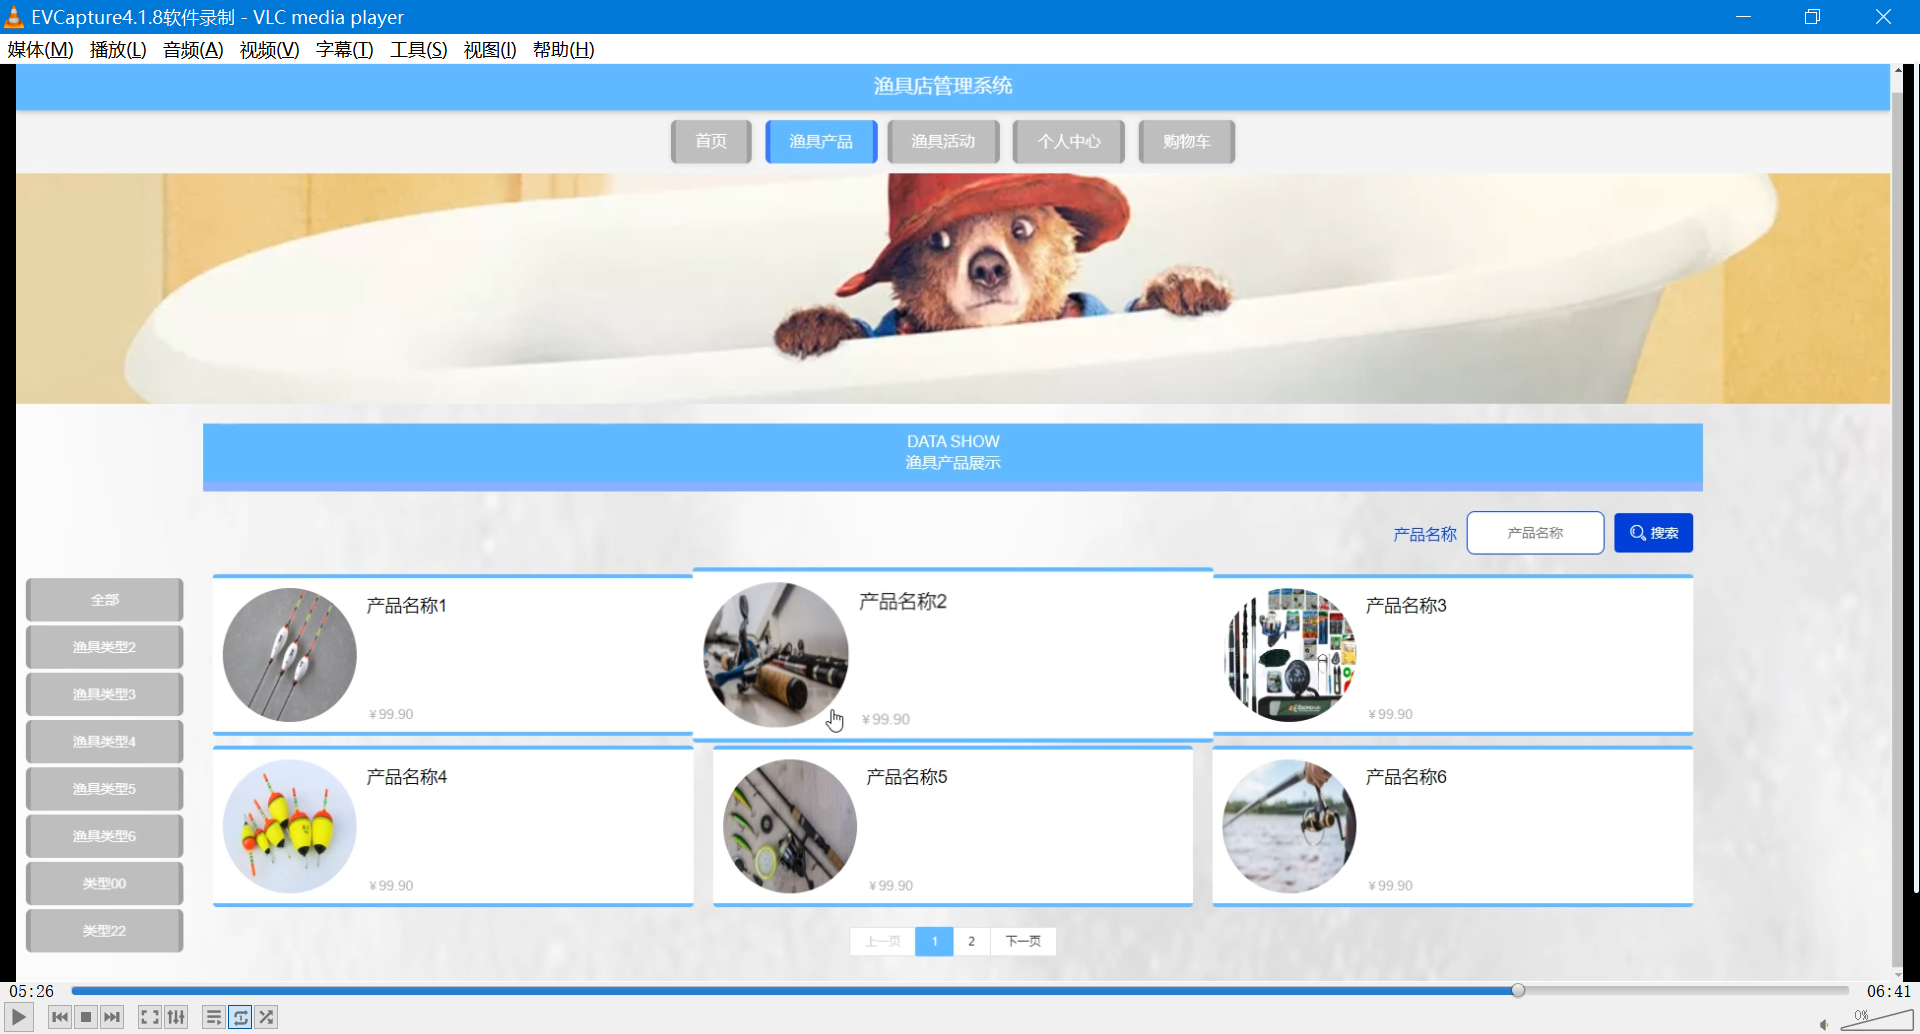
Task: Open extended settings equalizer icon
Action: (176, 1017)
